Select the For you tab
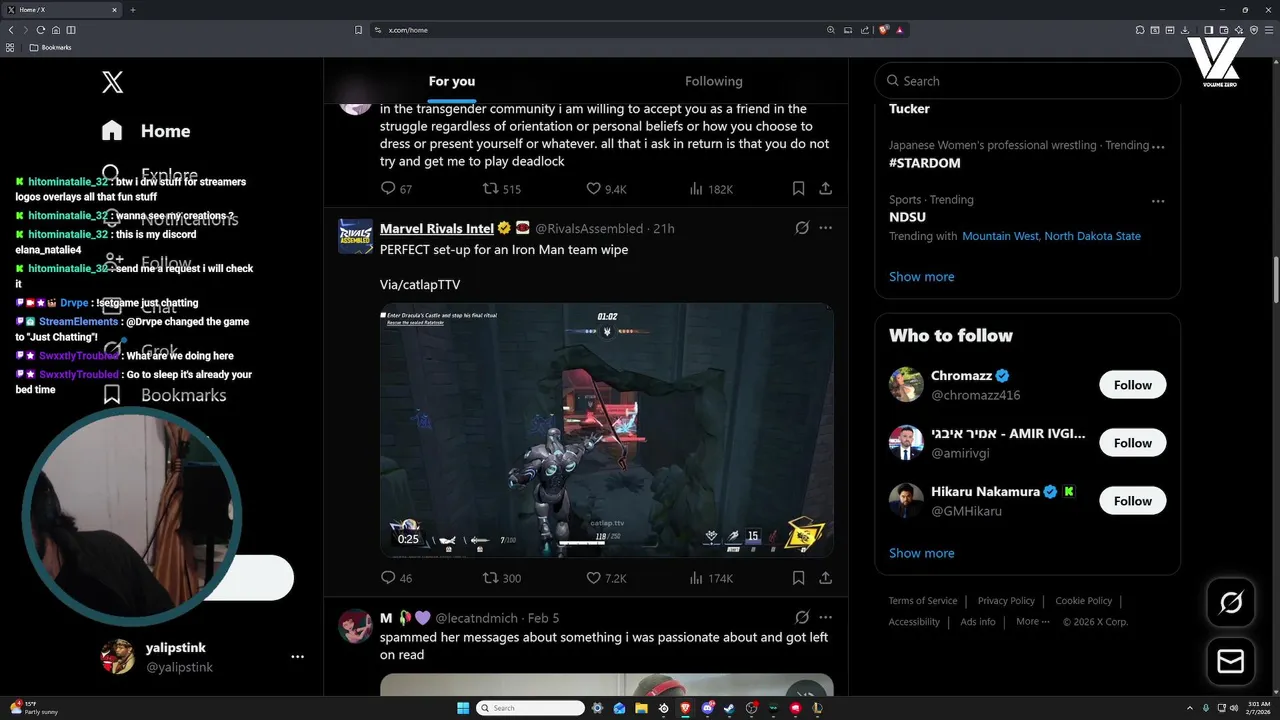This screenshot has width=1280, height=720. coord(452,81)
